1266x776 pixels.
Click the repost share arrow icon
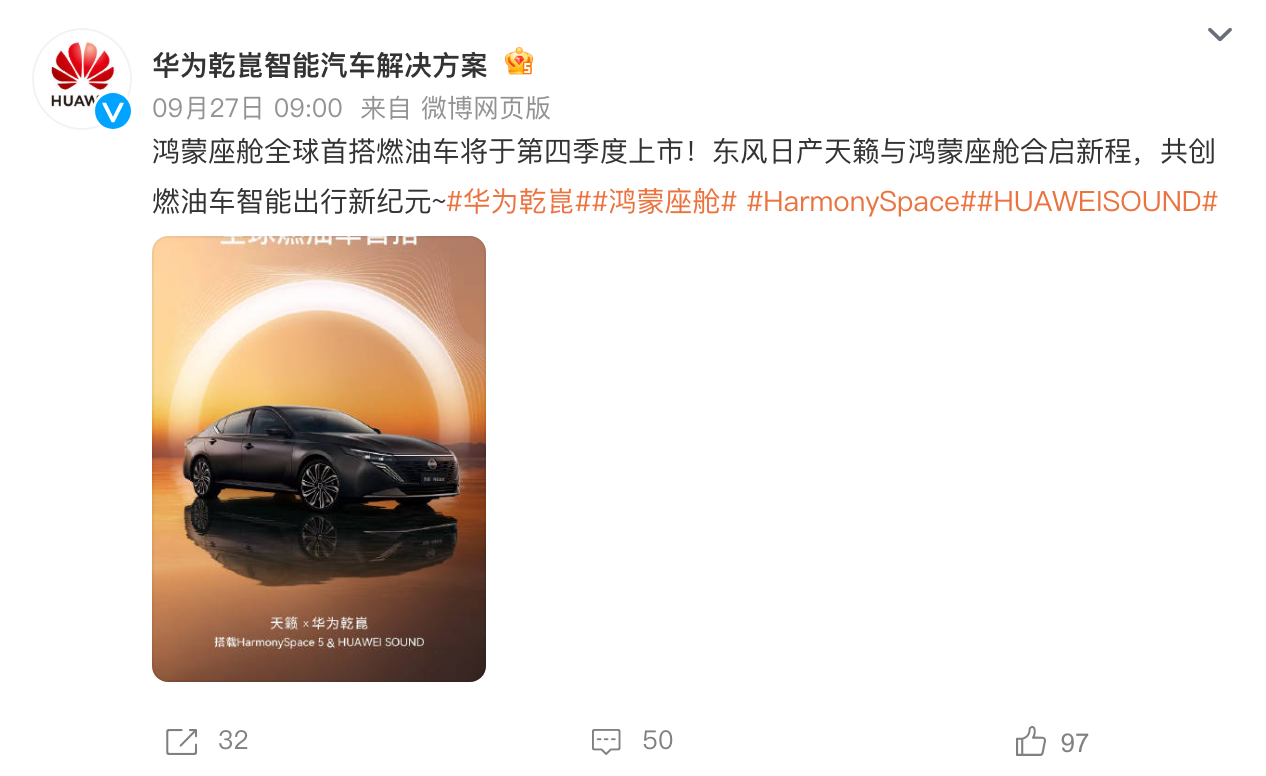[x=181, y=741]
